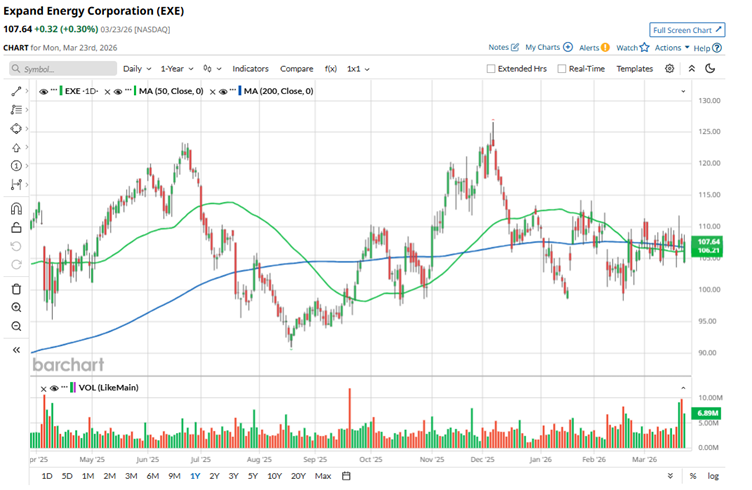Select the 5Y time range tab
752x490 pixels.
(254, 476)
